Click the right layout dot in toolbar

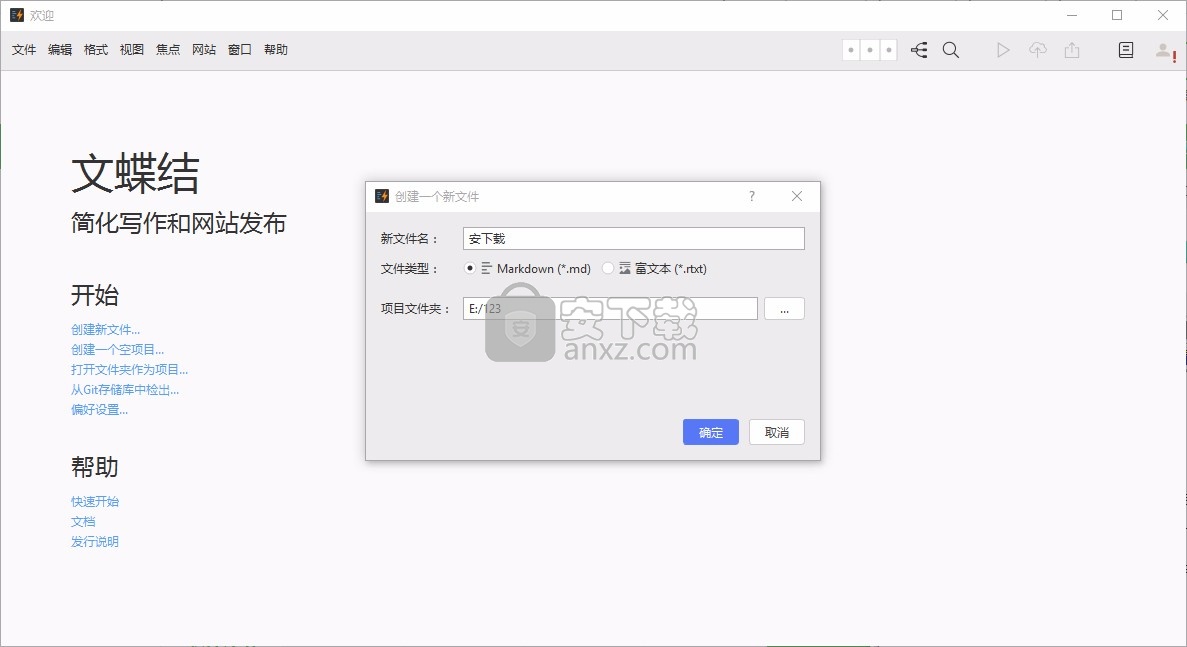(x=889, y=50)
